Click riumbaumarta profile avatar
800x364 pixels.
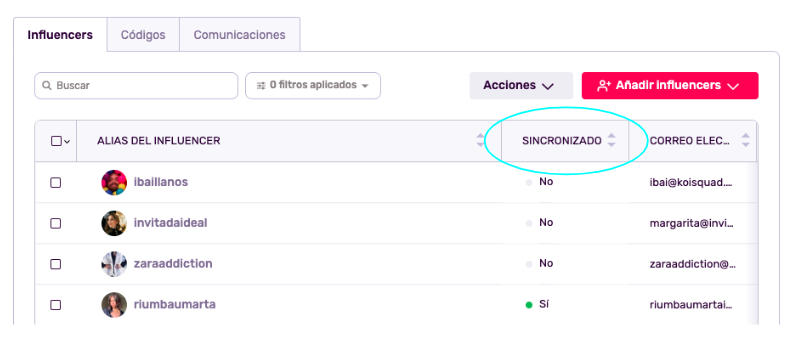114,305
